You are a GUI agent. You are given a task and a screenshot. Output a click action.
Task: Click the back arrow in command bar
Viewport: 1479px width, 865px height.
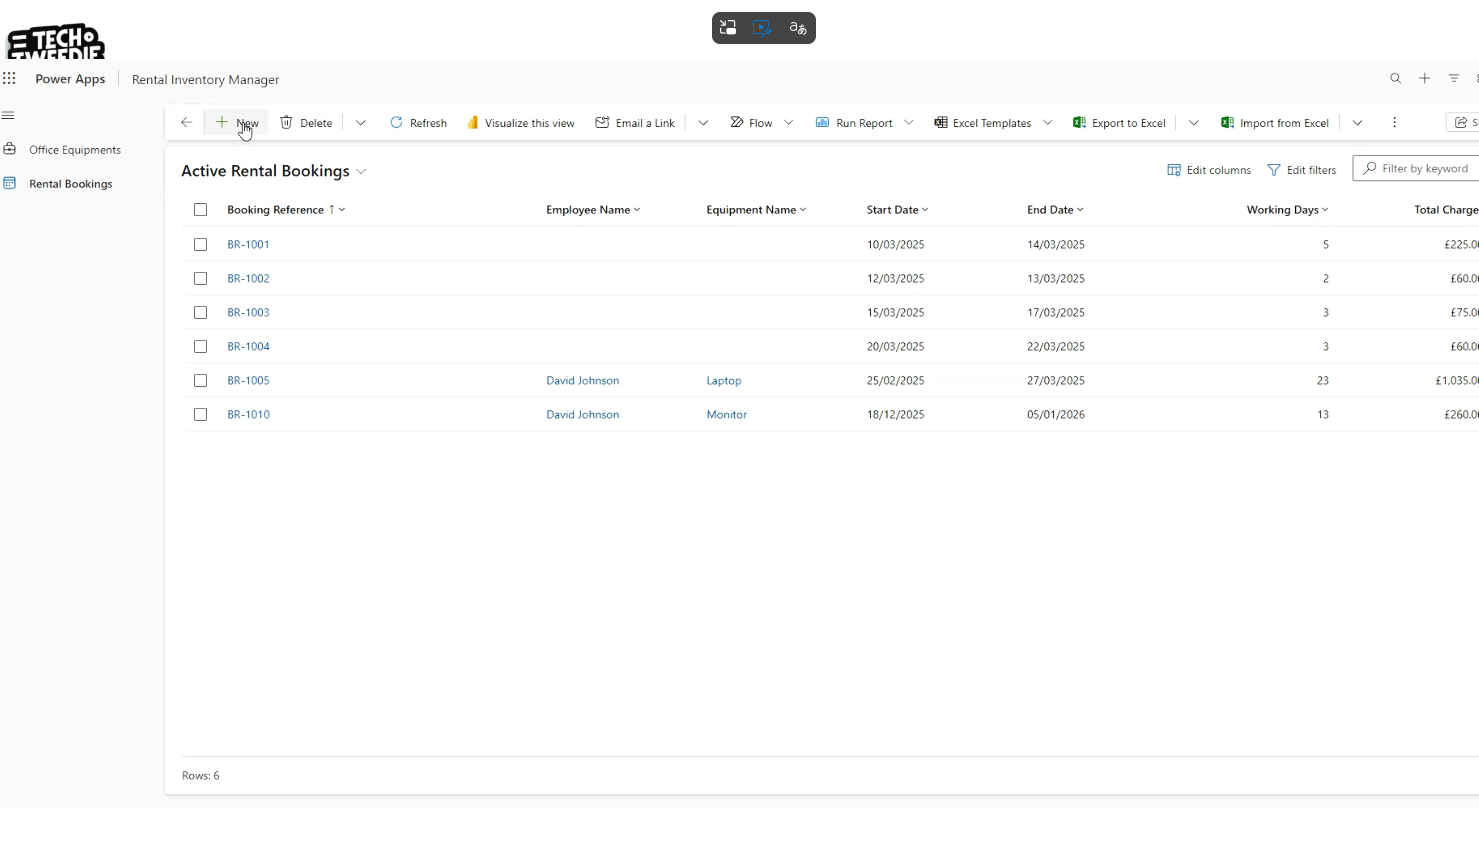coord(186,123)
